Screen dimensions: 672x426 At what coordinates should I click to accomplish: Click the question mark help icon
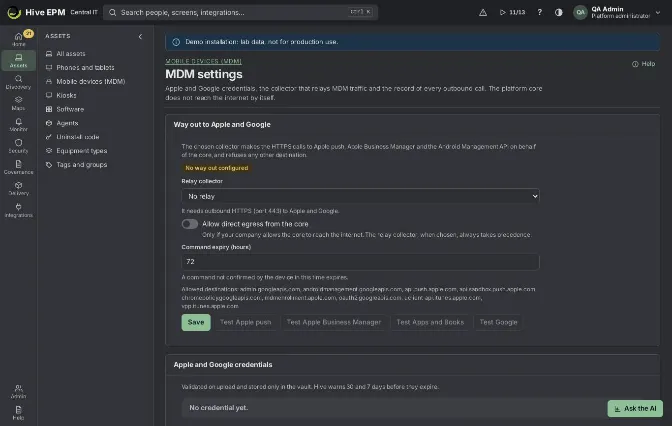(x=540, y=12)
